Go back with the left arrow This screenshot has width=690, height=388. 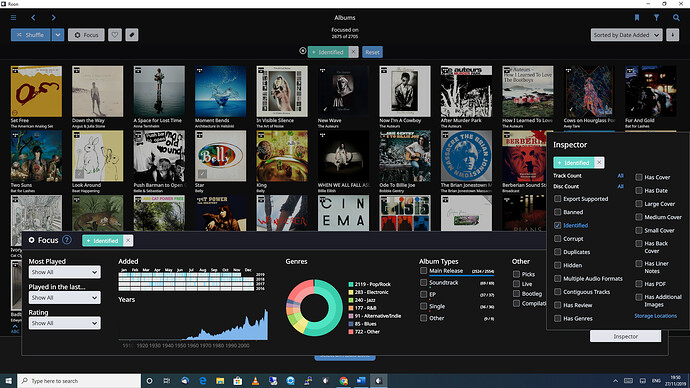[33, 18]
